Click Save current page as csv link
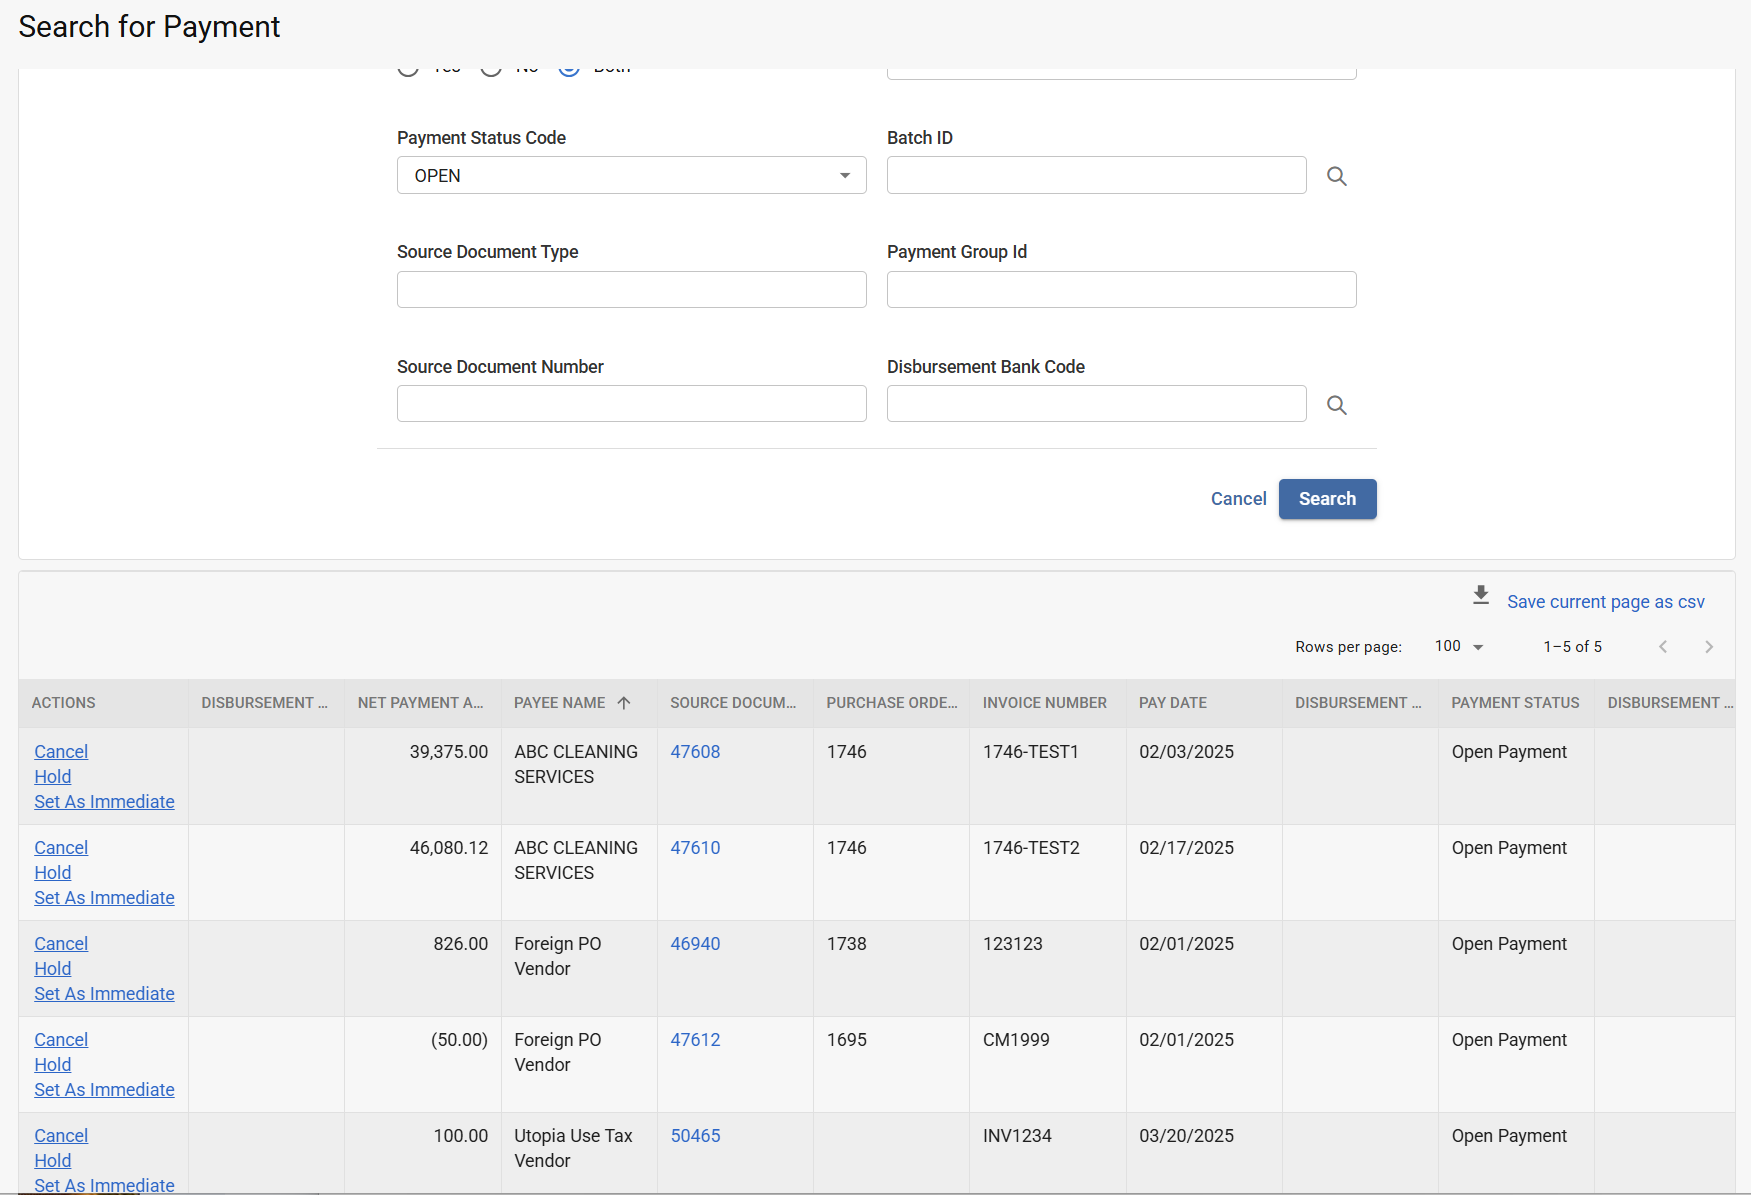 click(1605, 602)
